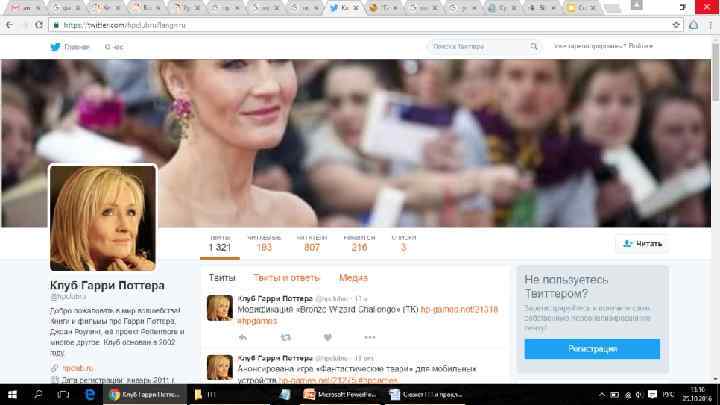Open the Списки 3 lists counter
The image size is (720, 405).
(404, 244)
